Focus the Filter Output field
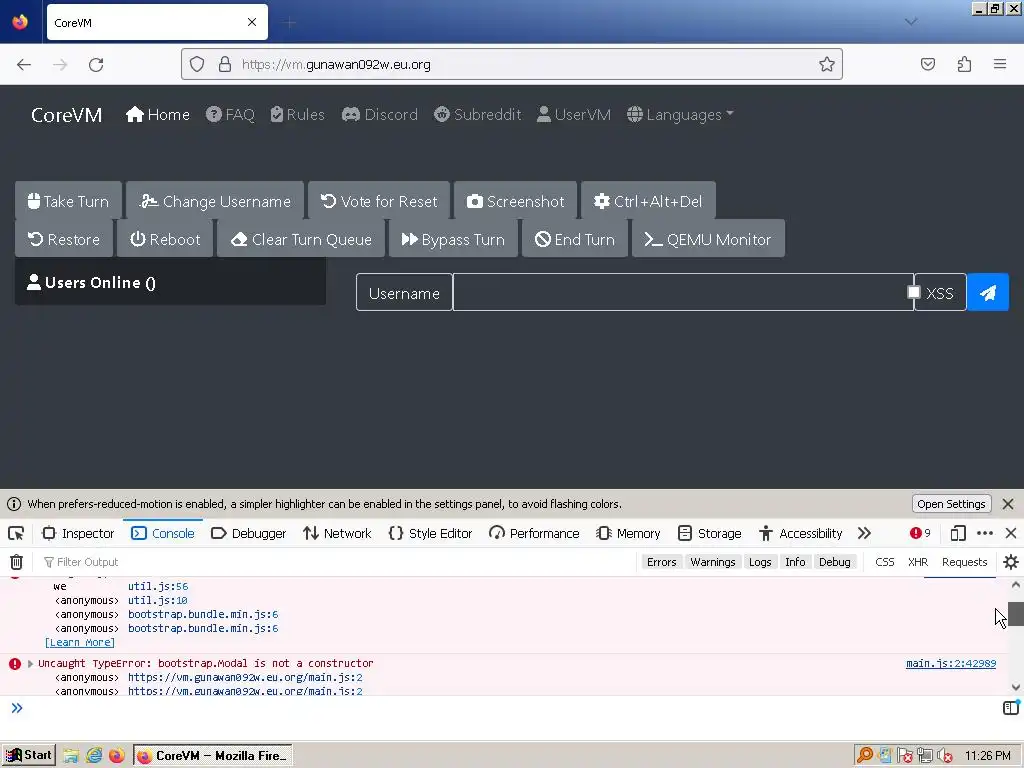The height and width of the screenshot is (768, 1024). pos(336,562)
